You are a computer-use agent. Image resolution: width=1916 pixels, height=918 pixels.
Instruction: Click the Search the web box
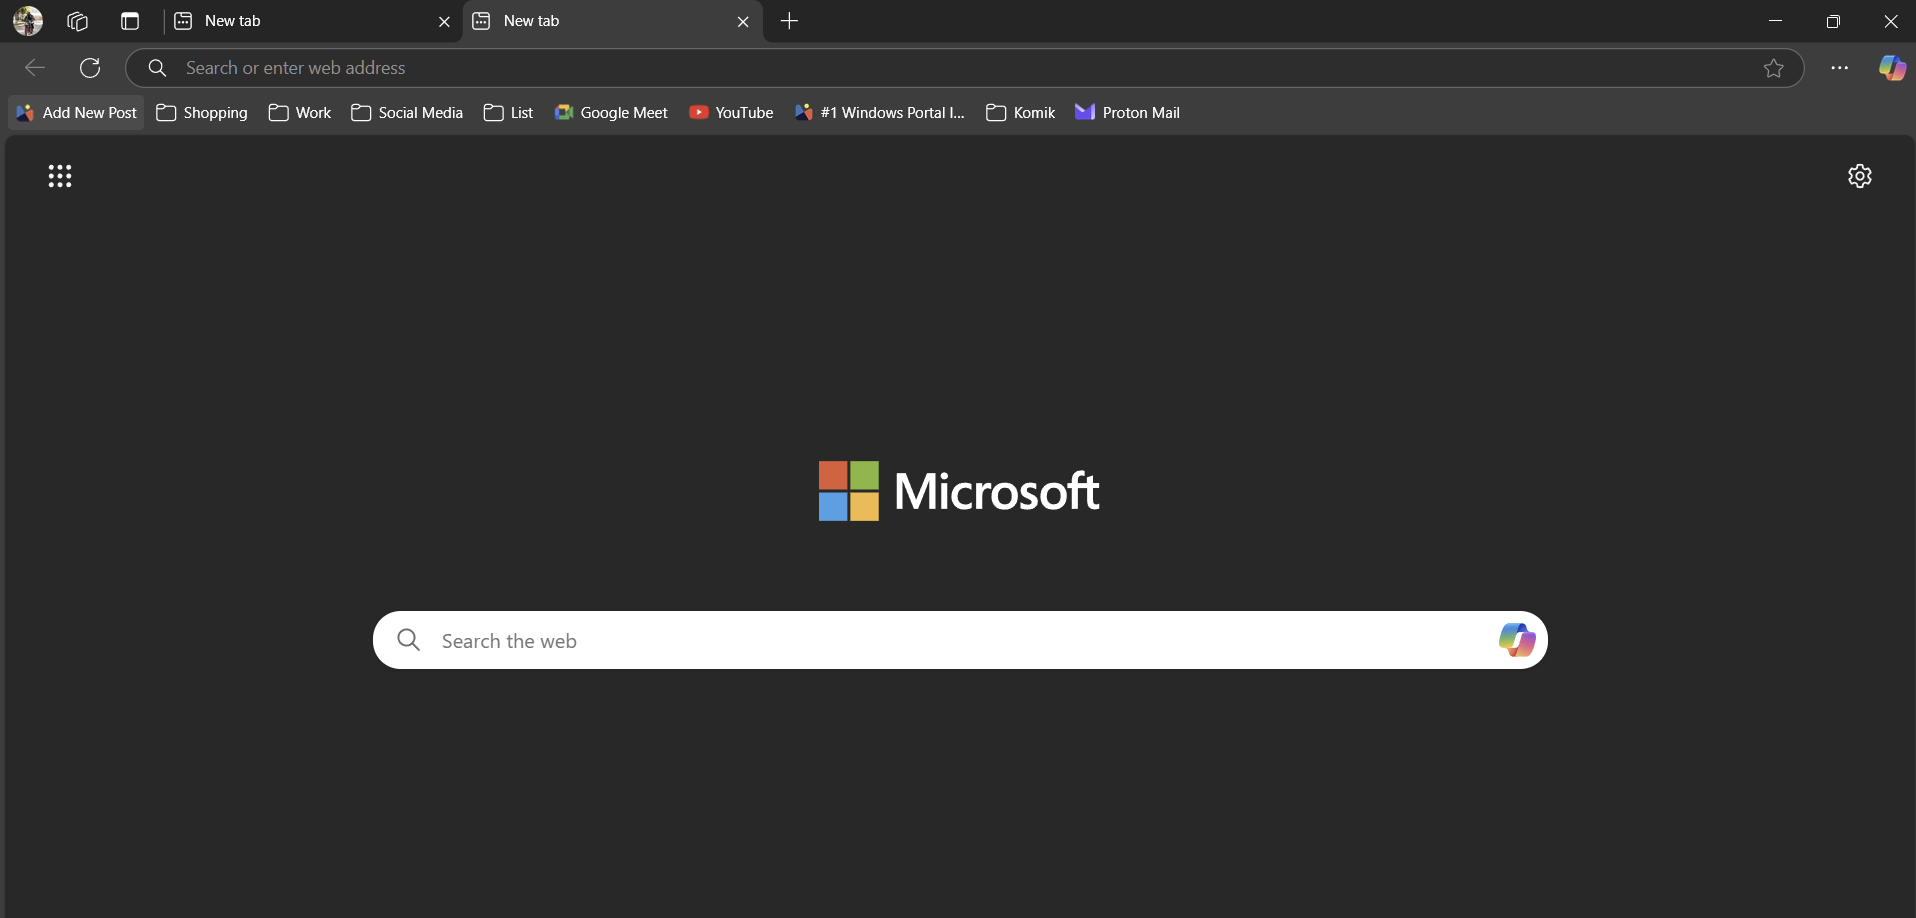pyautogui.click(x=960, y=640)
